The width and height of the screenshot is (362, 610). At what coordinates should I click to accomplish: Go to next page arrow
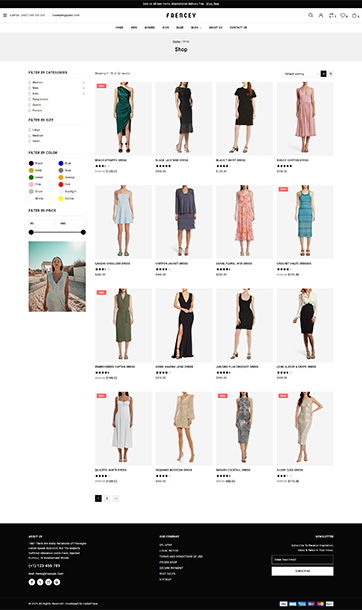tap(115, 498)
